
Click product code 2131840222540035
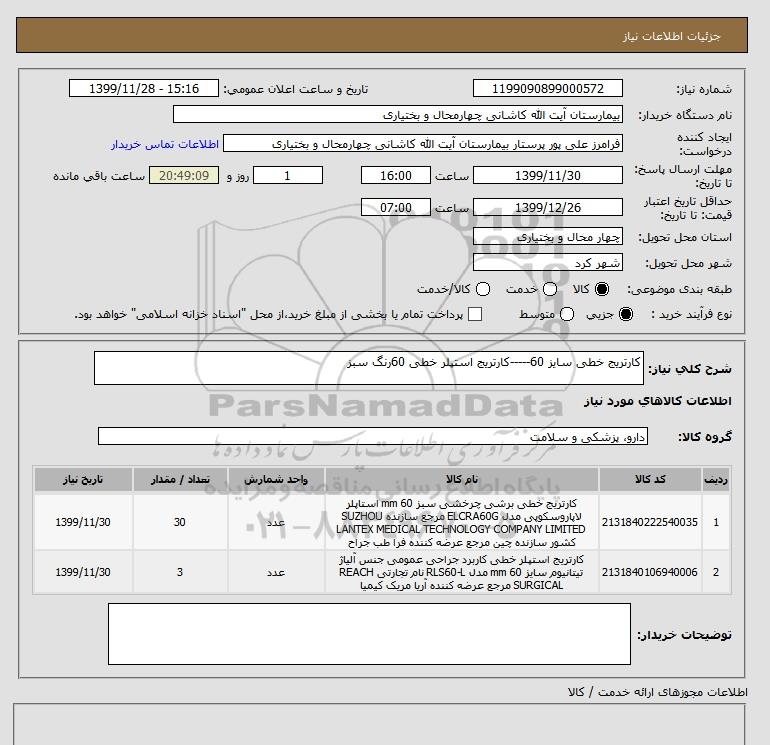point(650,523)
